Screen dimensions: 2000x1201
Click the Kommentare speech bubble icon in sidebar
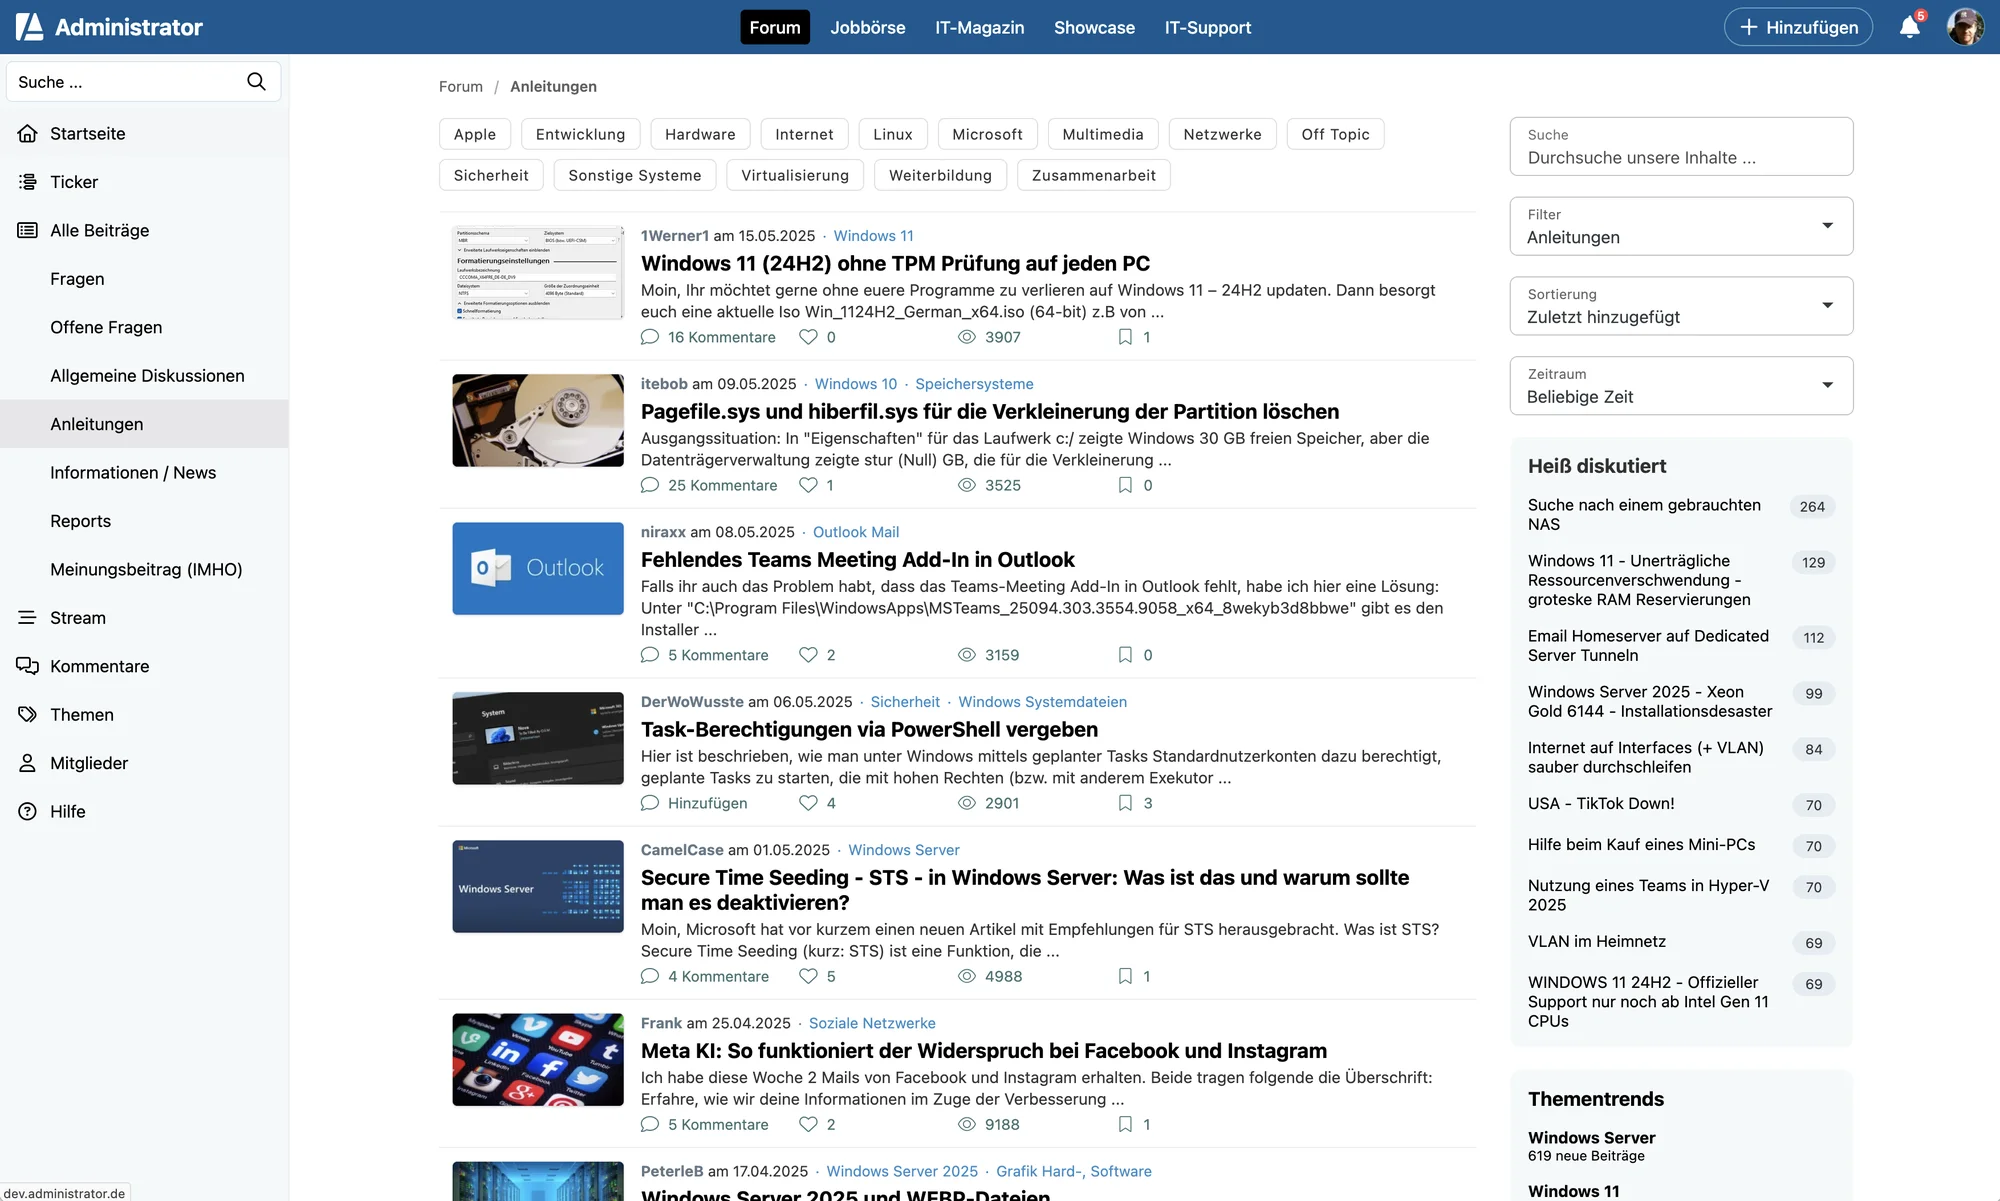[x=28, y=666]
